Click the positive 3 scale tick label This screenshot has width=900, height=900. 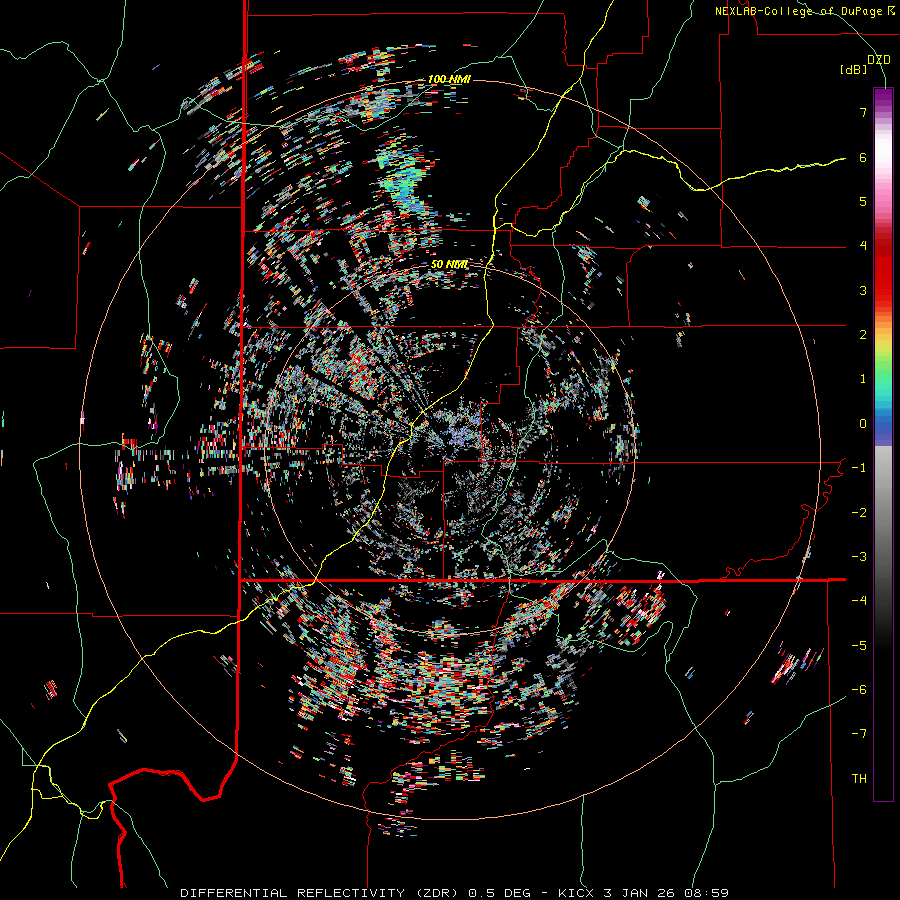[863, 290]
